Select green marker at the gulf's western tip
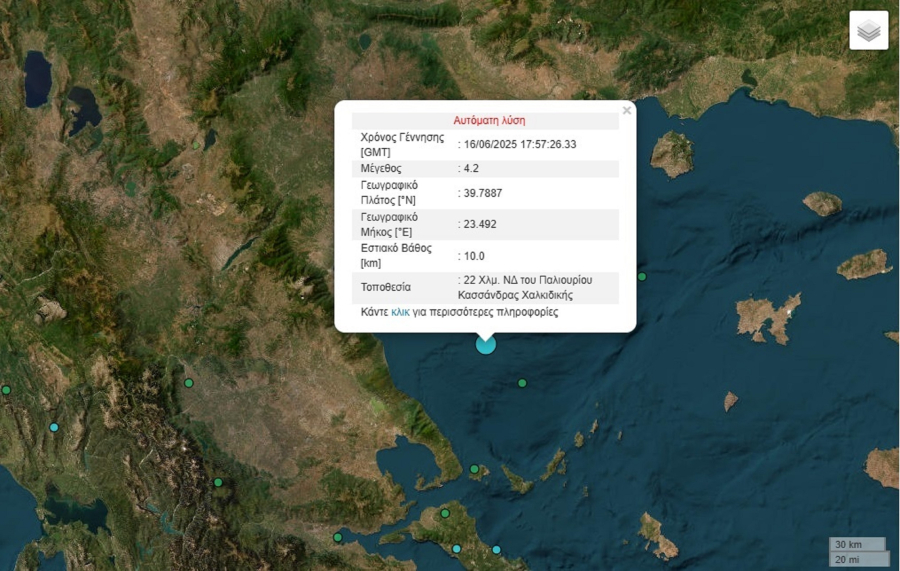The image size is (900, 571). (x=338, y=537)
